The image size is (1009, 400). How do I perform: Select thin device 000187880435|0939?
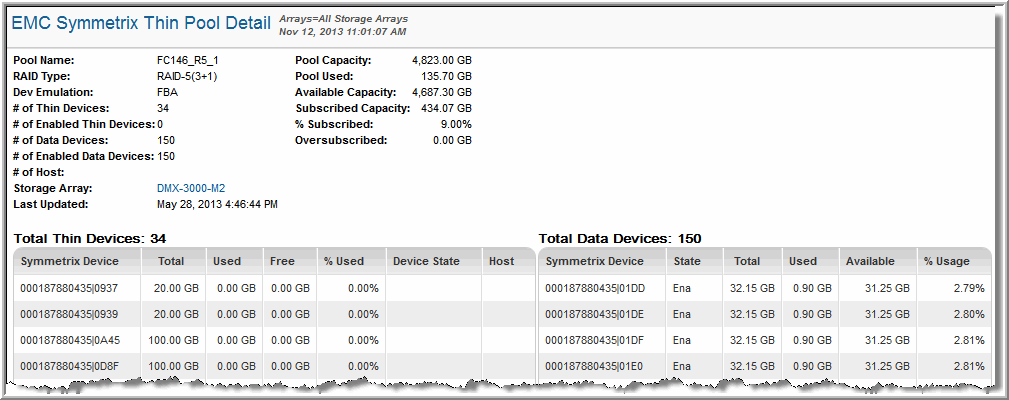click(x=69, y=315)
